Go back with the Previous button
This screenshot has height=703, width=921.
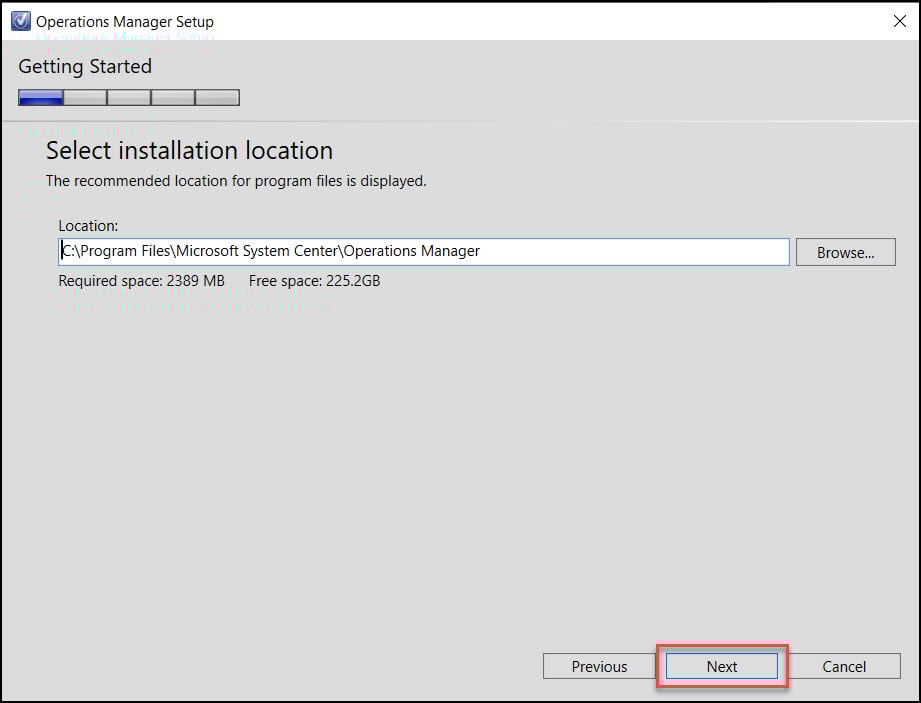(x=599, y=666)
